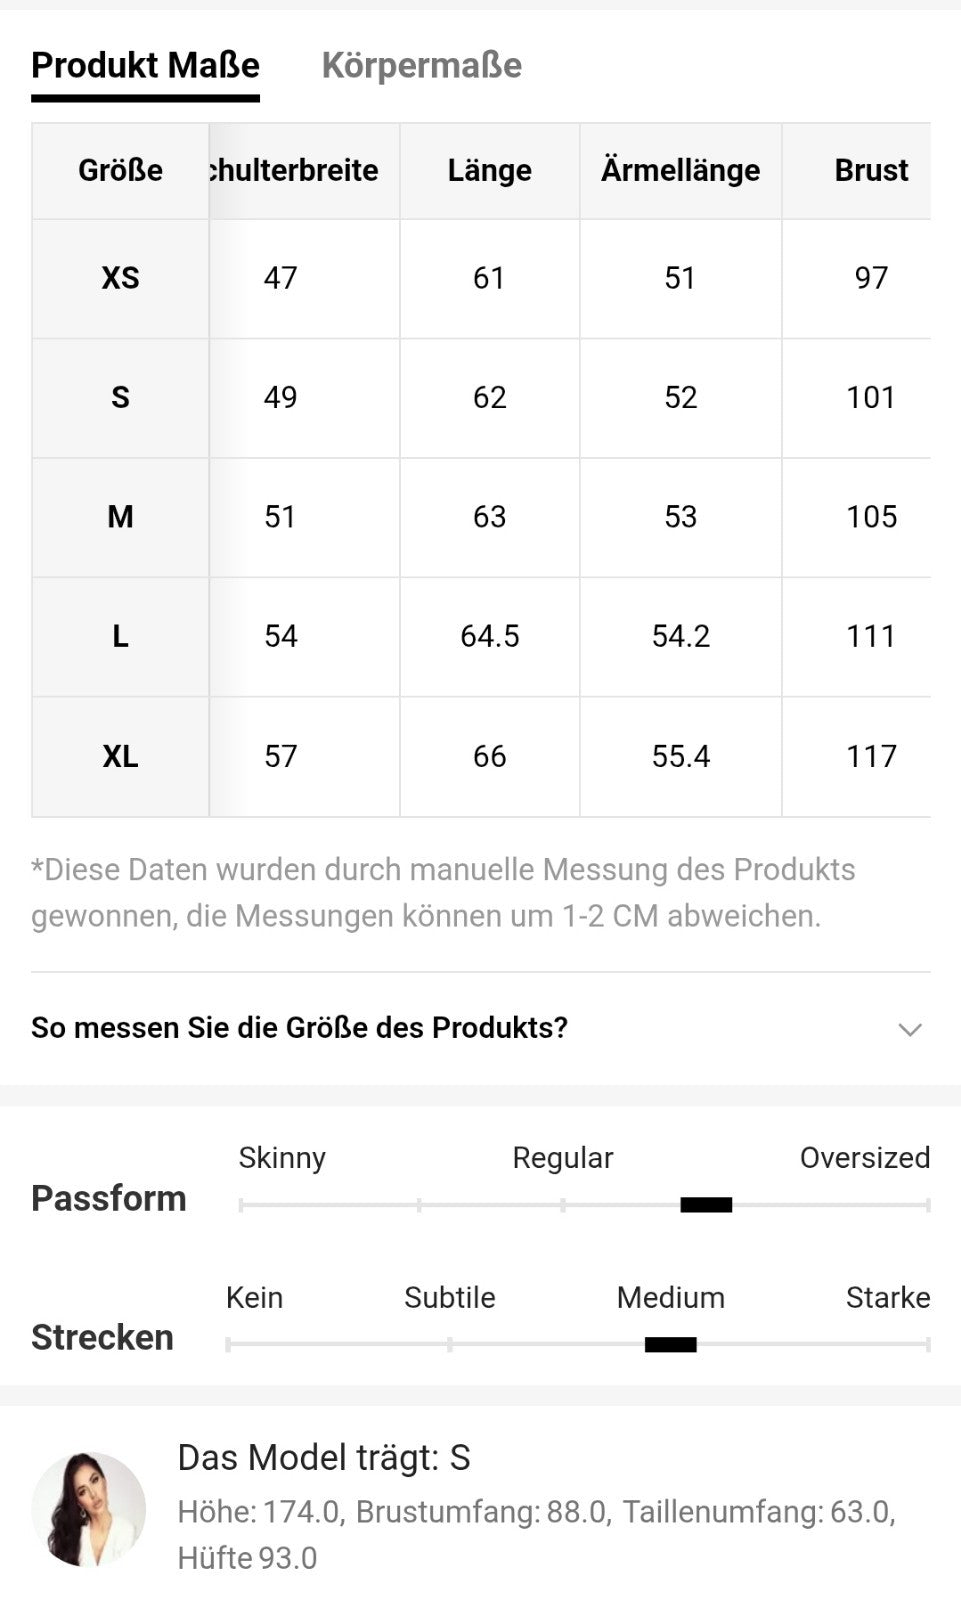
Task: Open 'So messen Sie die Größe des Produkts?'
Action: (x=300, y=1028)
